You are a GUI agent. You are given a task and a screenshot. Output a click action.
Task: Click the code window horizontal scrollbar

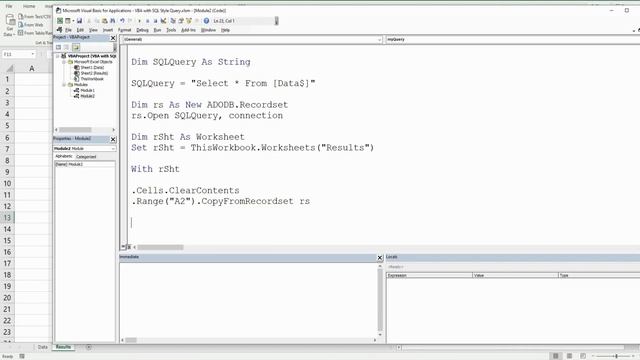coord(160,247)
